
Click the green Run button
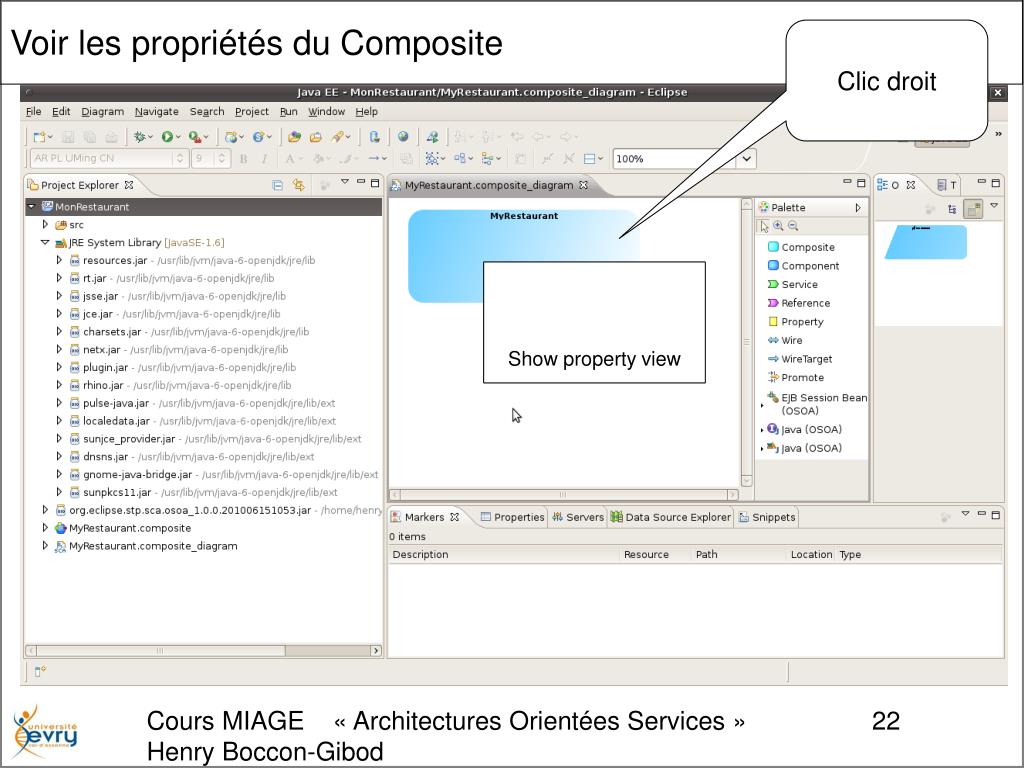168,136
